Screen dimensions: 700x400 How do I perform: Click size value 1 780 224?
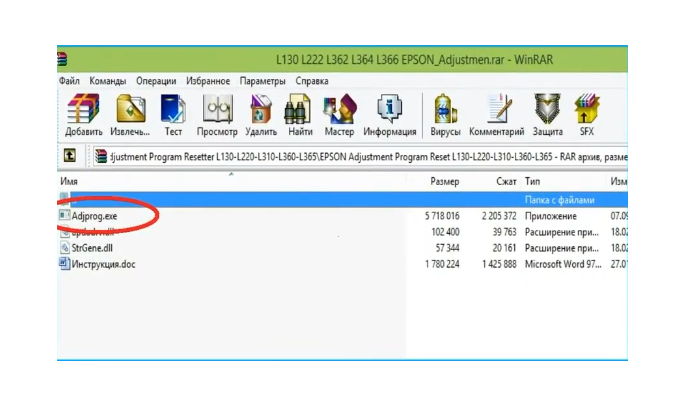[x=442, y=264]
